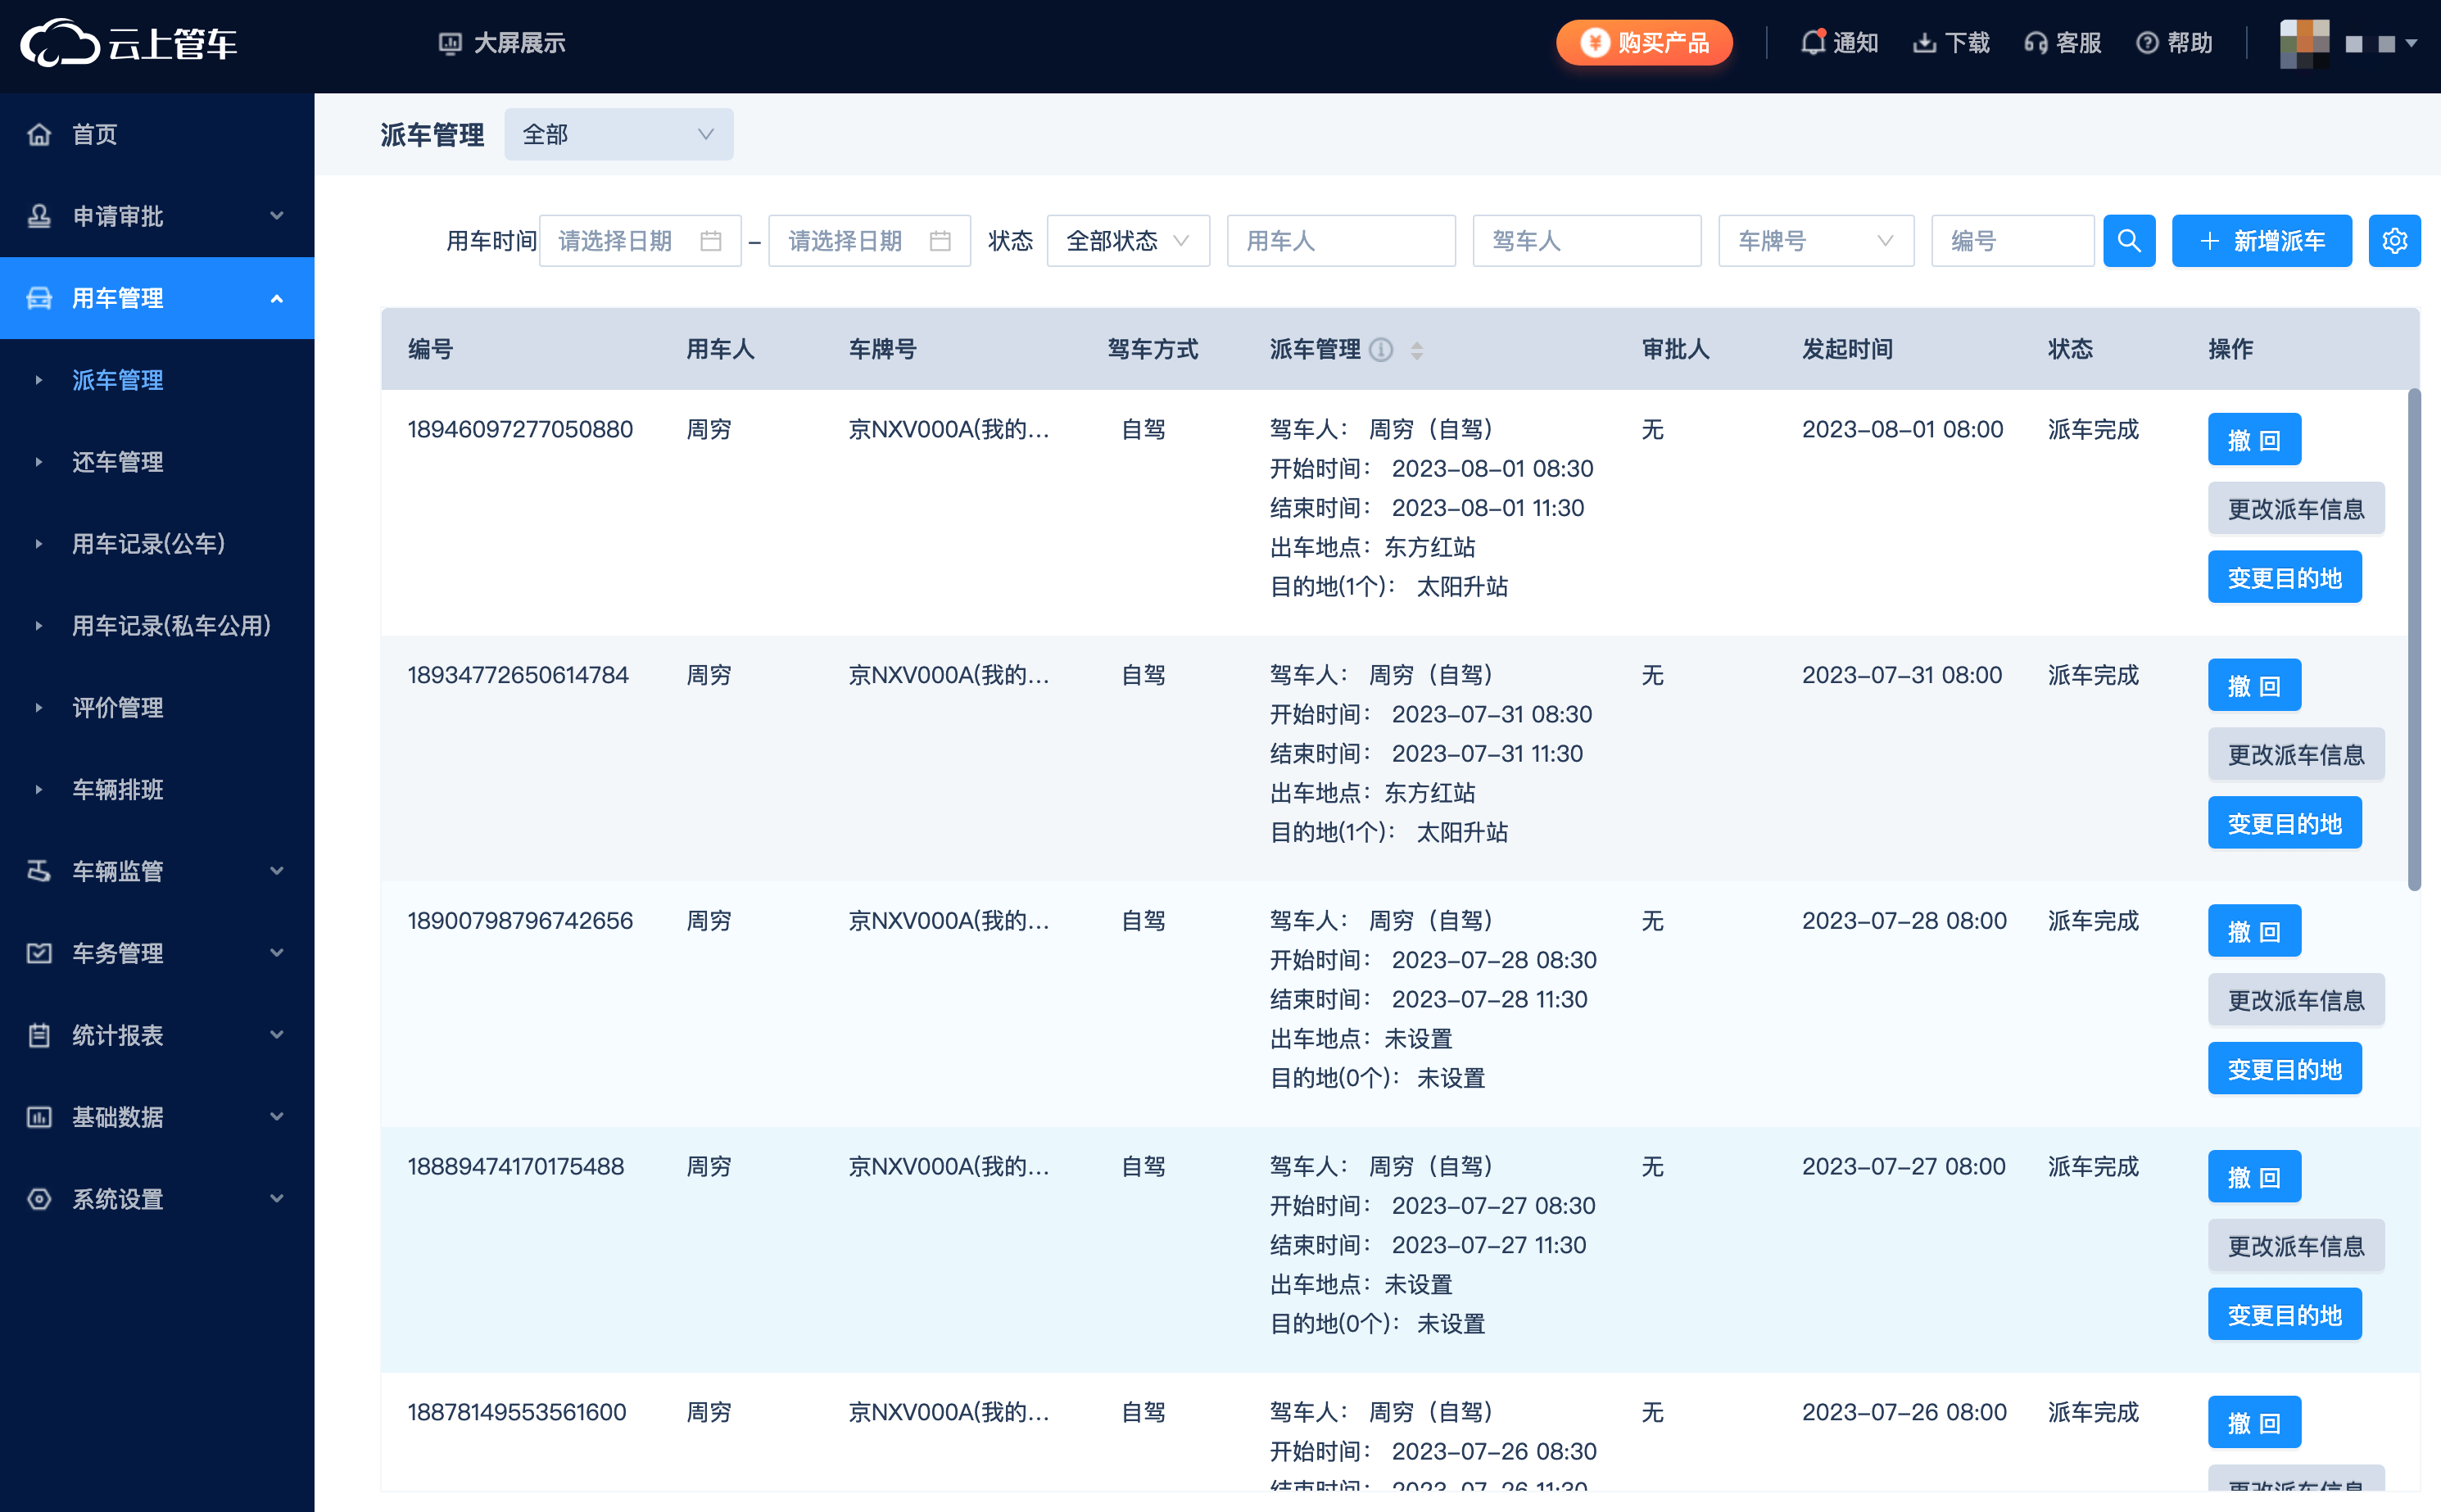
Task: Expand the 基础数据 sidebar menu
Action: click(157, 1117)
